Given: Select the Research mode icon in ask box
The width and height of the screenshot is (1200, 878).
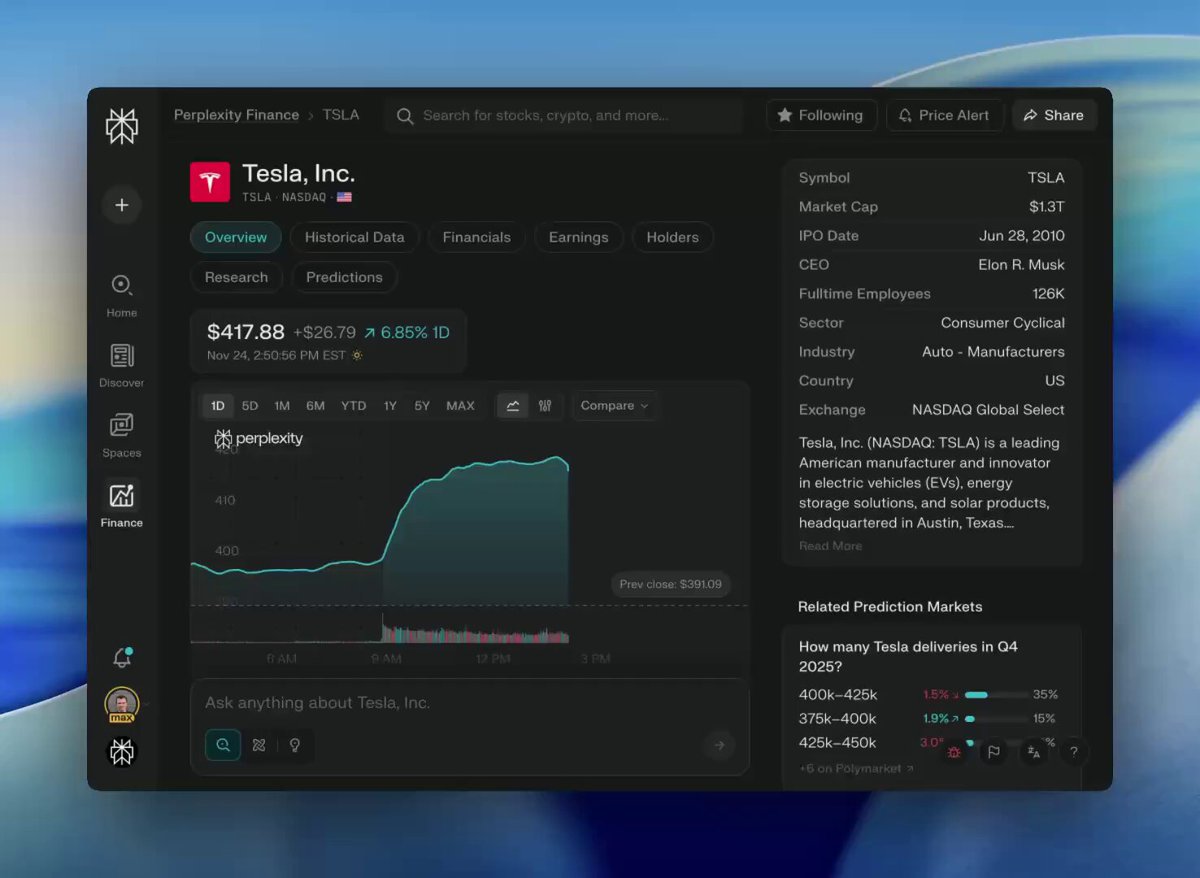Looking at the screenshot, I should 259,745.
